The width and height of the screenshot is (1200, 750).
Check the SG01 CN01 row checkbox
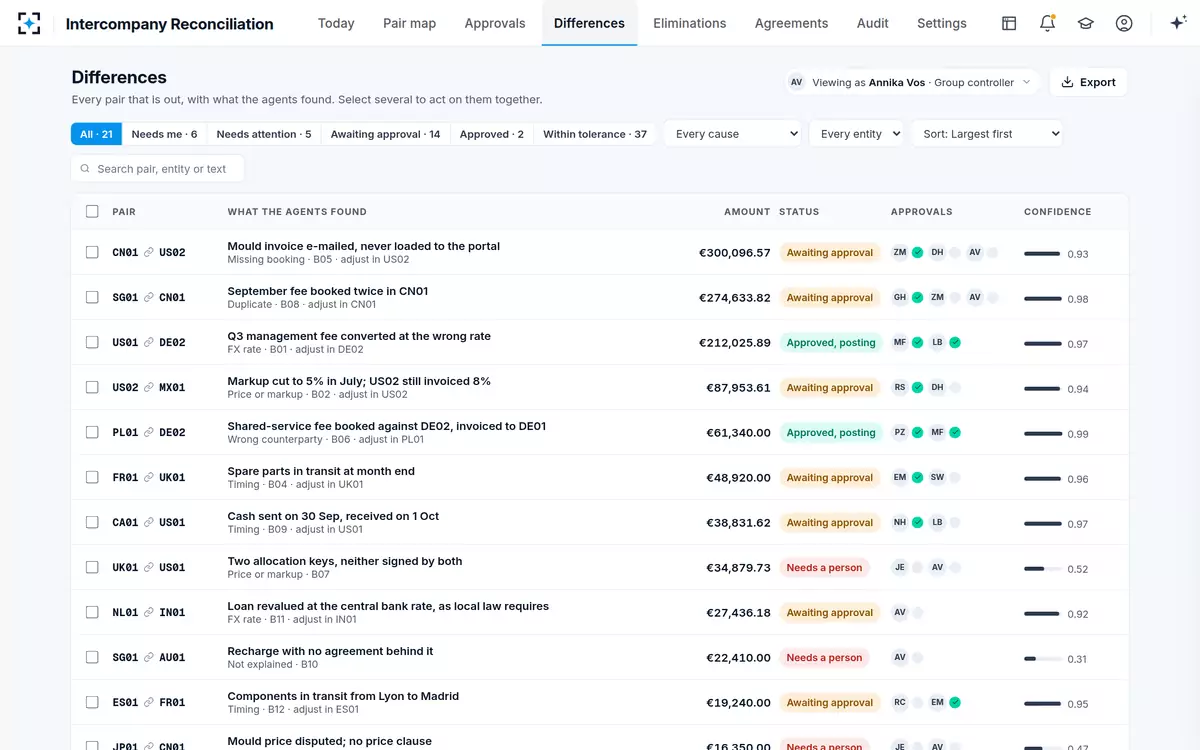[92, 297]
